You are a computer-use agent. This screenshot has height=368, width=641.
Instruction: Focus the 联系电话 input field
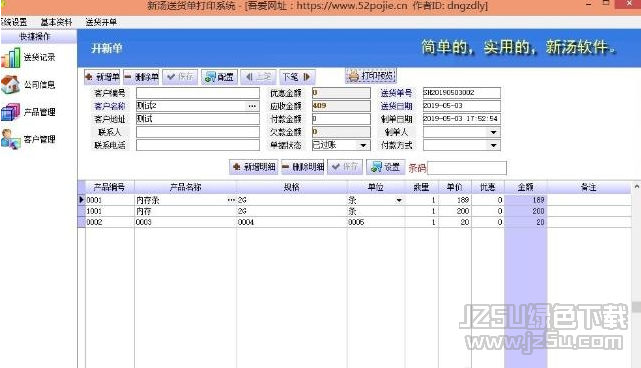click(x=198, y=145)
